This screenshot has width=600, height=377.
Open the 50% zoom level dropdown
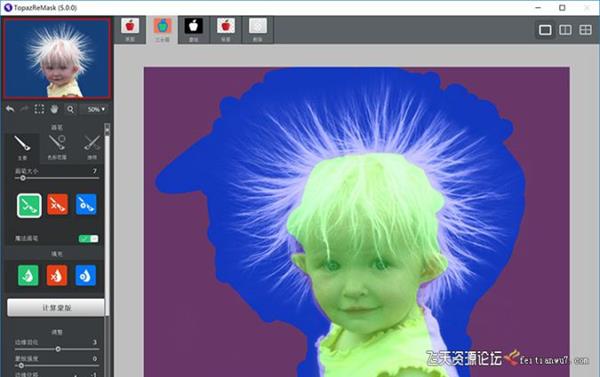coord(96,109)
